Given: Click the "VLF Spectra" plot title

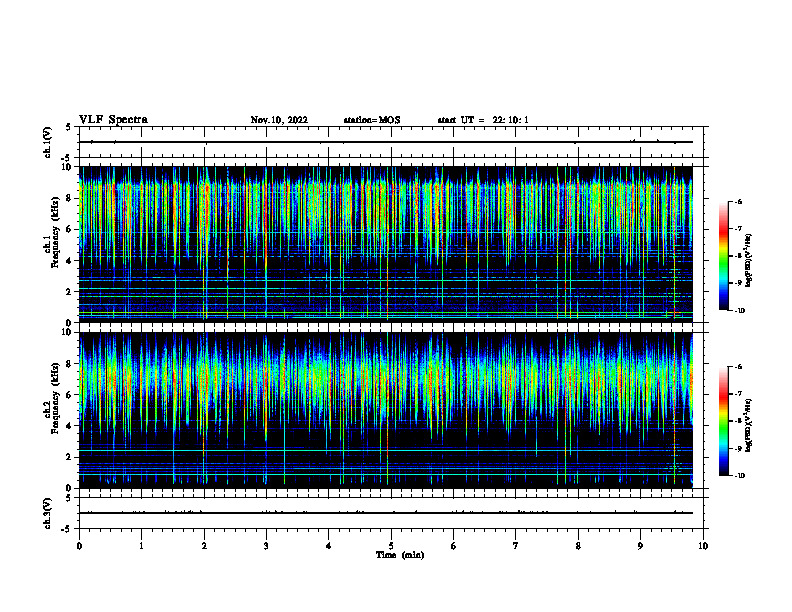Looking at the screenshot, I should pos(113,120).
